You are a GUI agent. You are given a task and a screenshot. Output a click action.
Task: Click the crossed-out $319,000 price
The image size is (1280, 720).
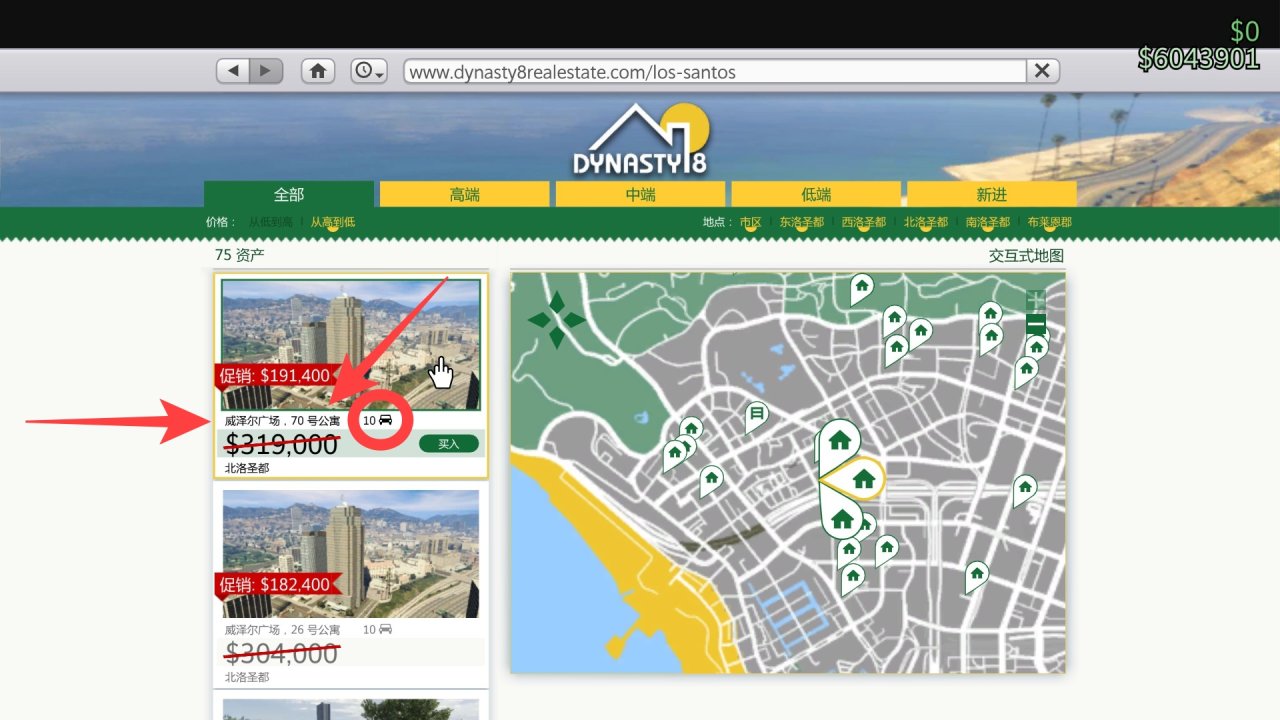pyautogui.click(x=282, y=444)
